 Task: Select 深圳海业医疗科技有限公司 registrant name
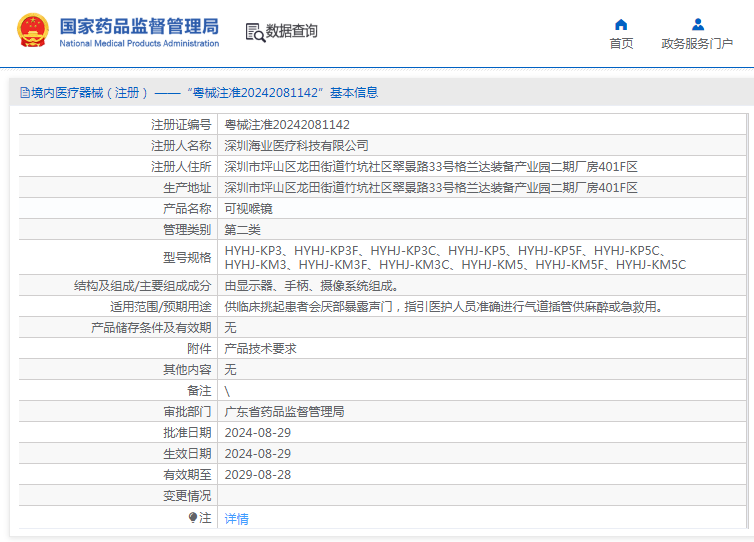coord(296,146)
